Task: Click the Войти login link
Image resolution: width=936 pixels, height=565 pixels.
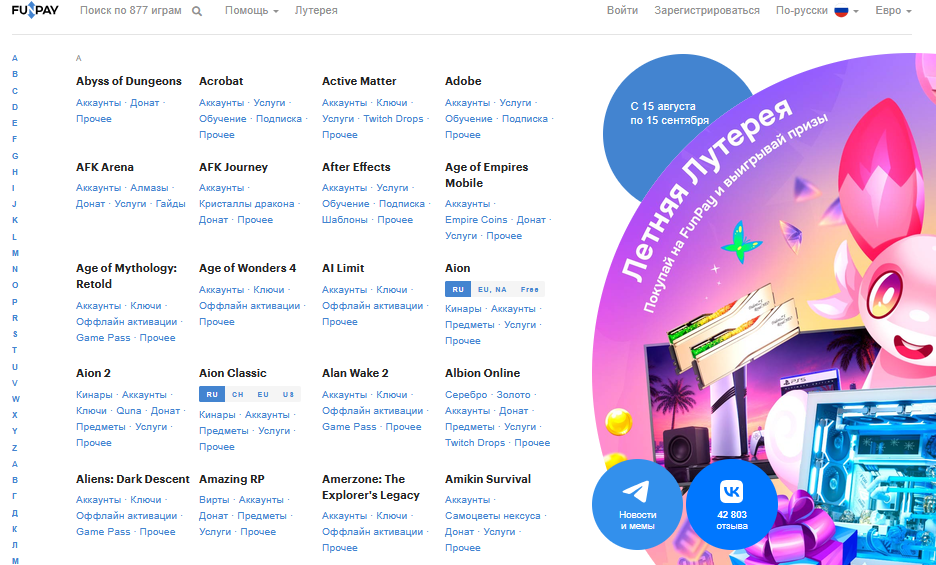Action: [622, 11]
